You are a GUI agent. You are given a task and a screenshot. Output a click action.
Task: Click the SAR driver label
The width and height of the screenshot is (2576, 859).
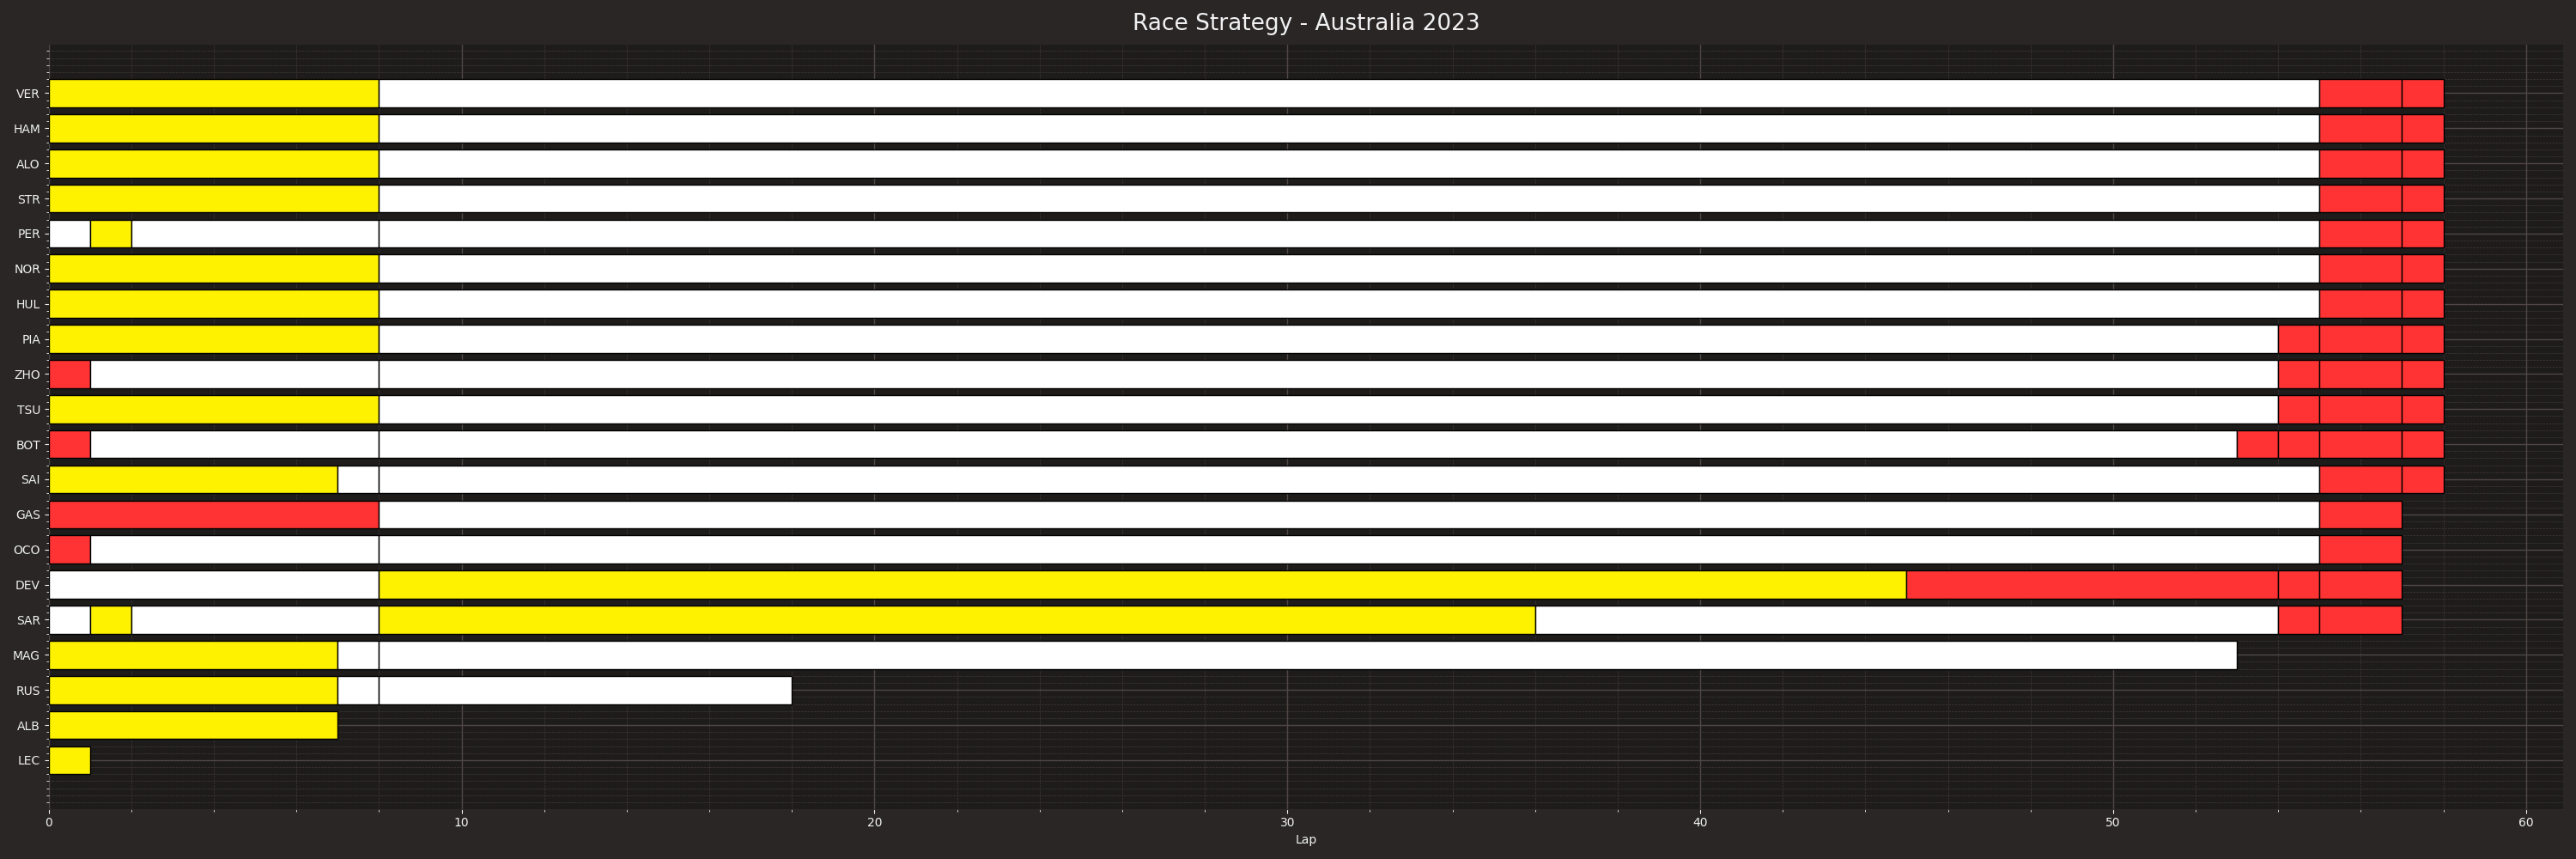(29, 620)
